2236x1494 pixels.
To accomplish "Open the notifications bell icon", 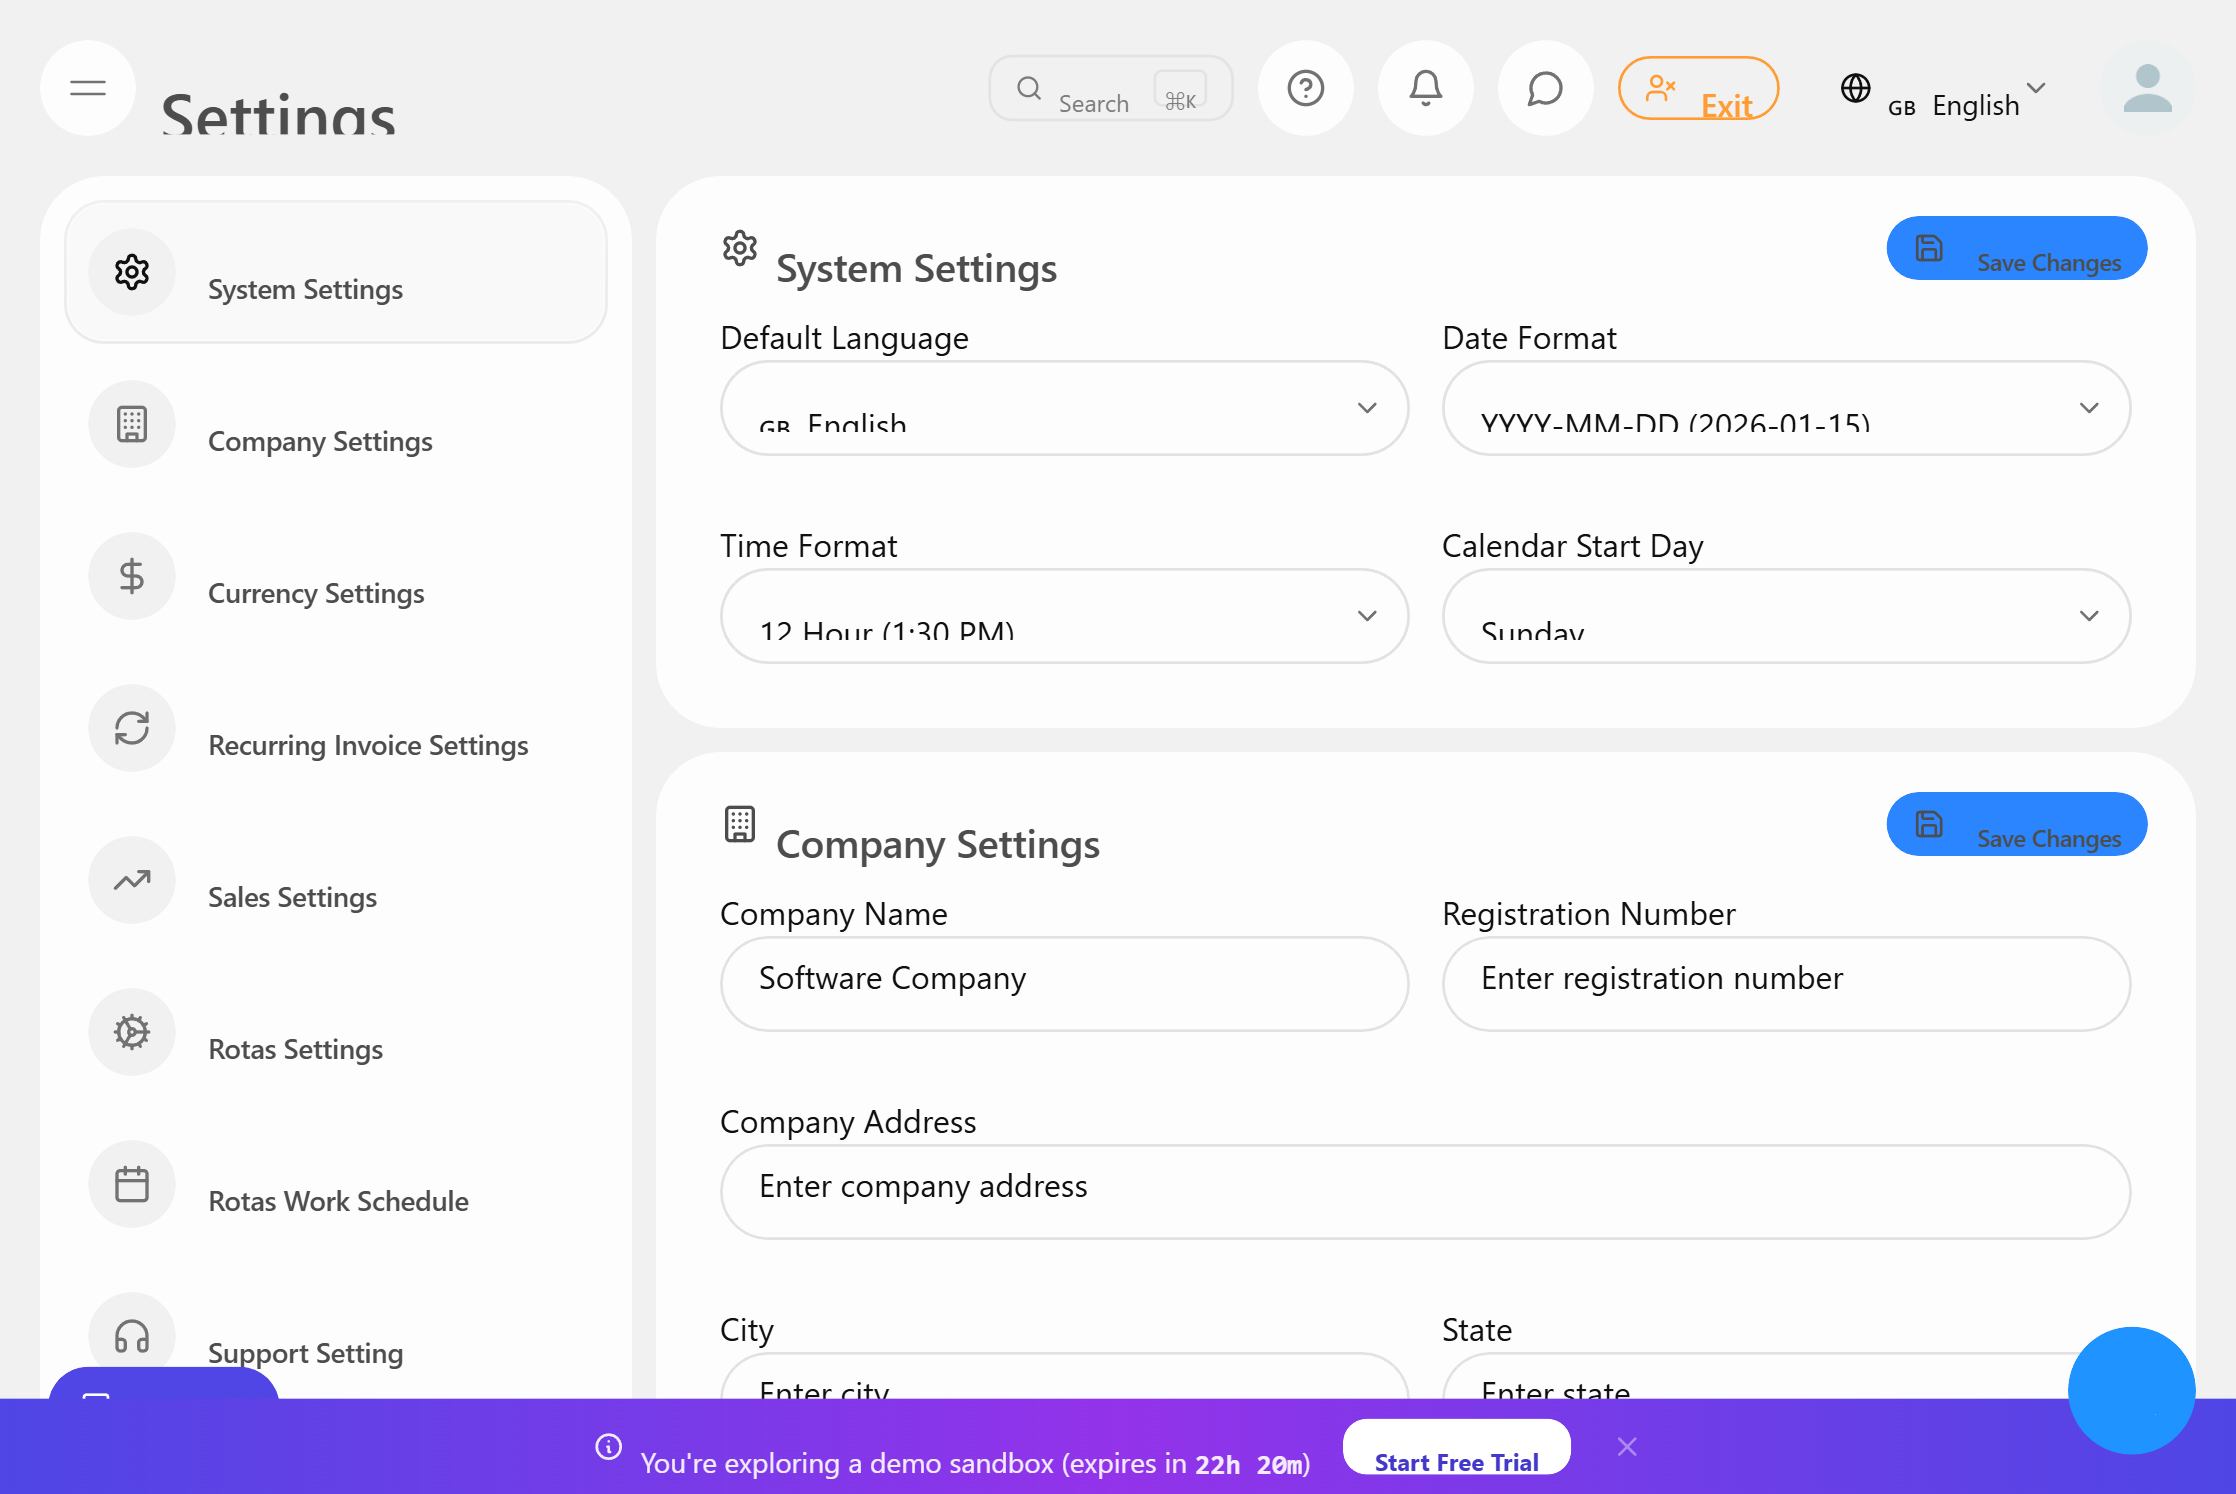I will pyautogui.click(x=1425, y=88).
